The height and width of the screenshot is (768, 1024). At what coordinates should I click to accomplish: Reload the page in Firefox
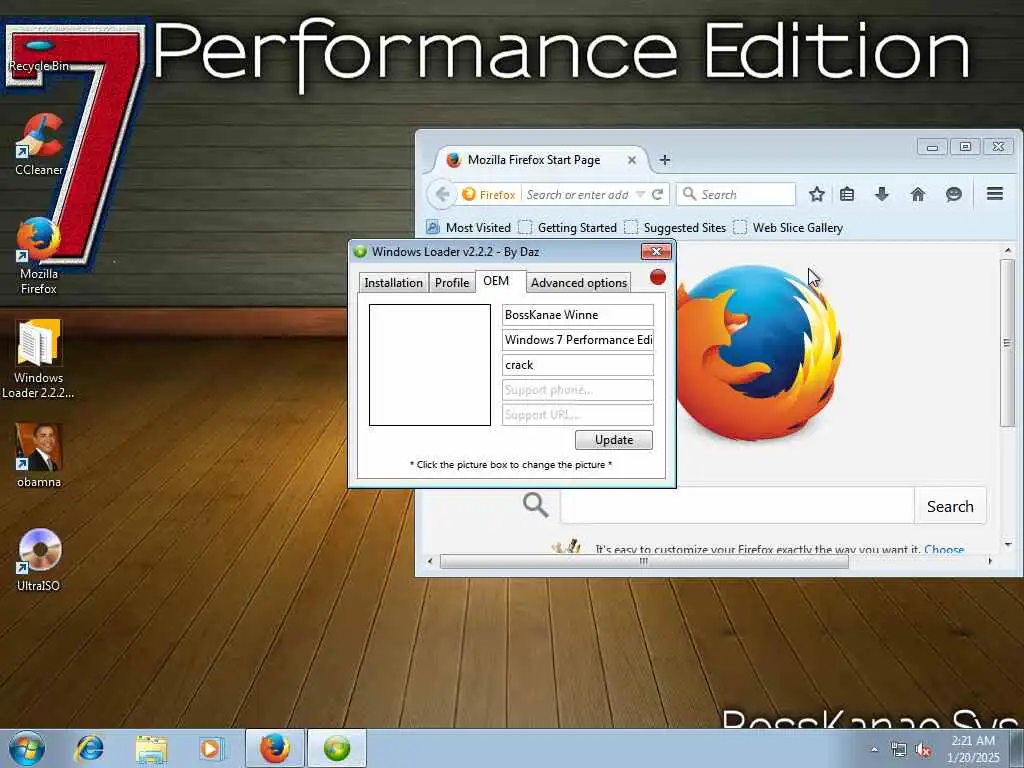(658, 194)
